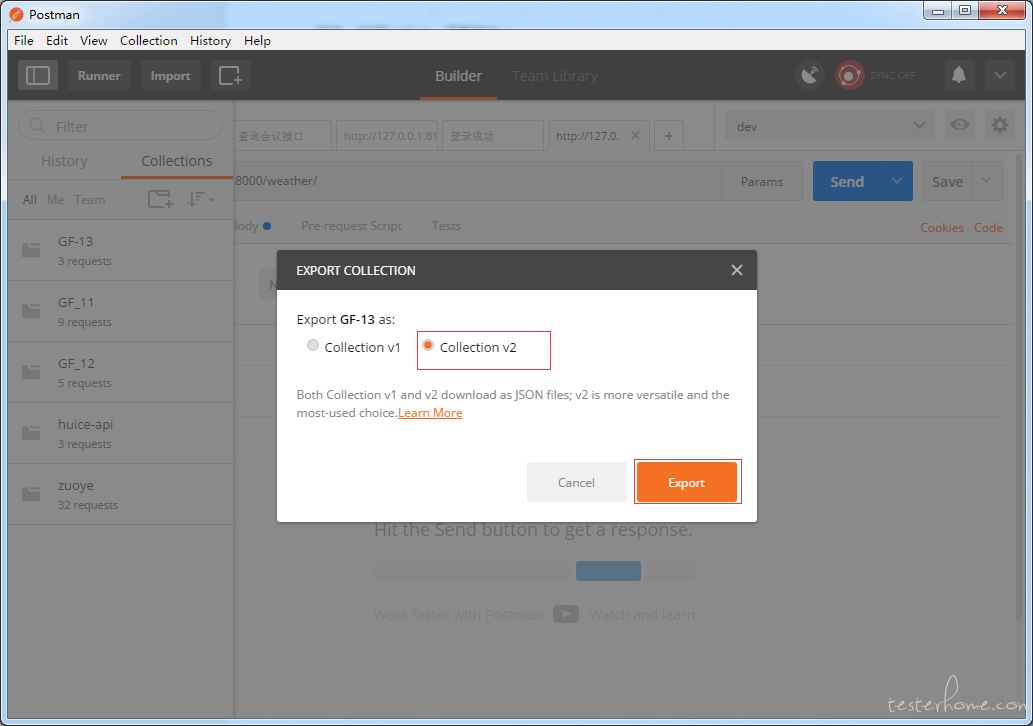Click the Runner button
The image size is (1033, 726).
point(99,76)
